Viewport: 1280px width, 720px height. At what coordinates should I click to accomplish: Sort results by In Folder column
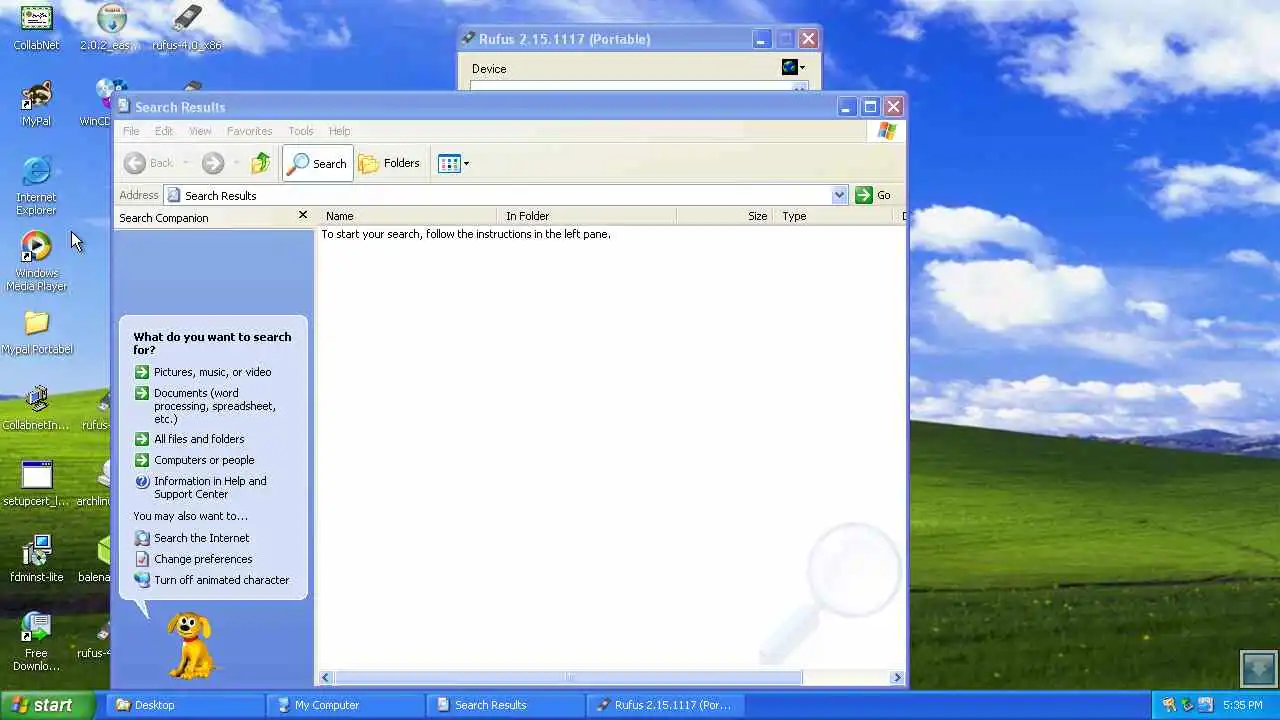[x=586, y=216]
